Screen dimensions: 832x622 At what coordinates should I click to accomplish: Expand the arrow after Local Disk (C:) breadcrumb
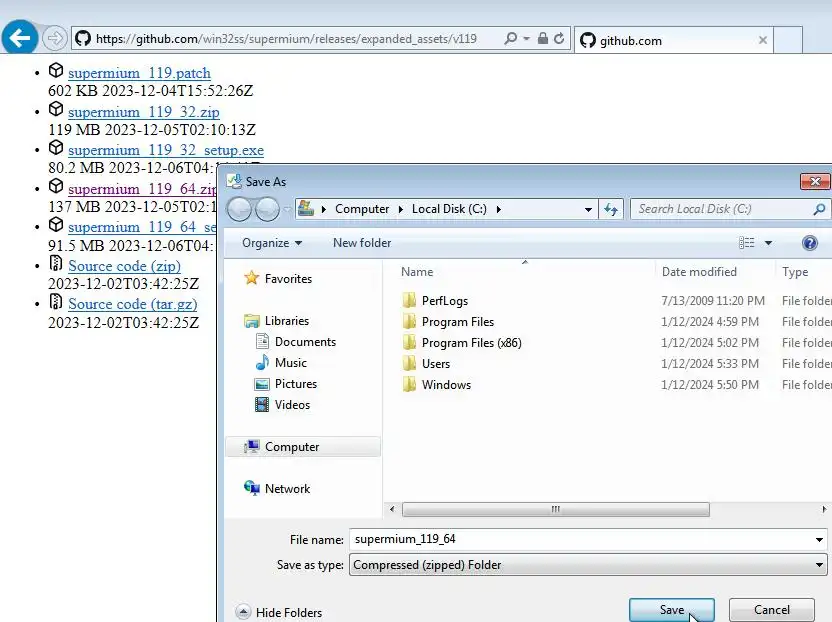pos(498,209)
